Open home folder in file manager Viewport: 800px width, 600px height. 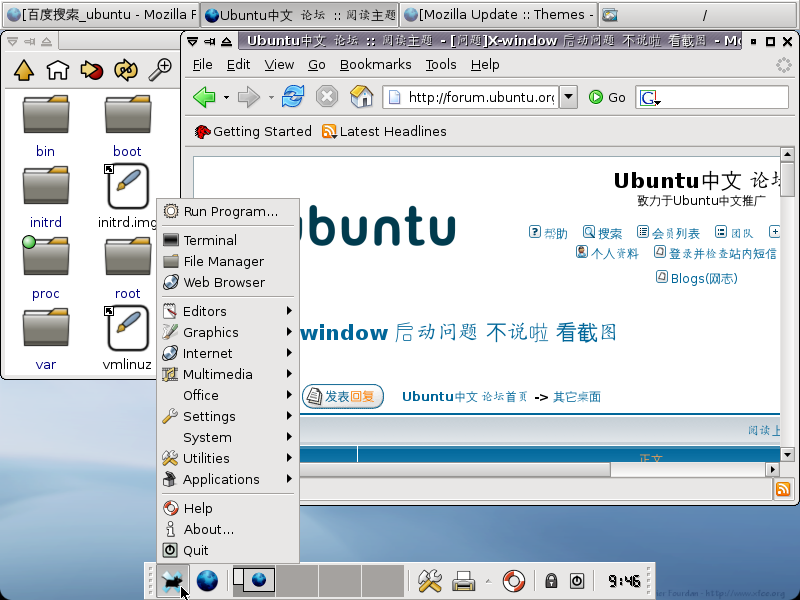click(x=58, y=70)
